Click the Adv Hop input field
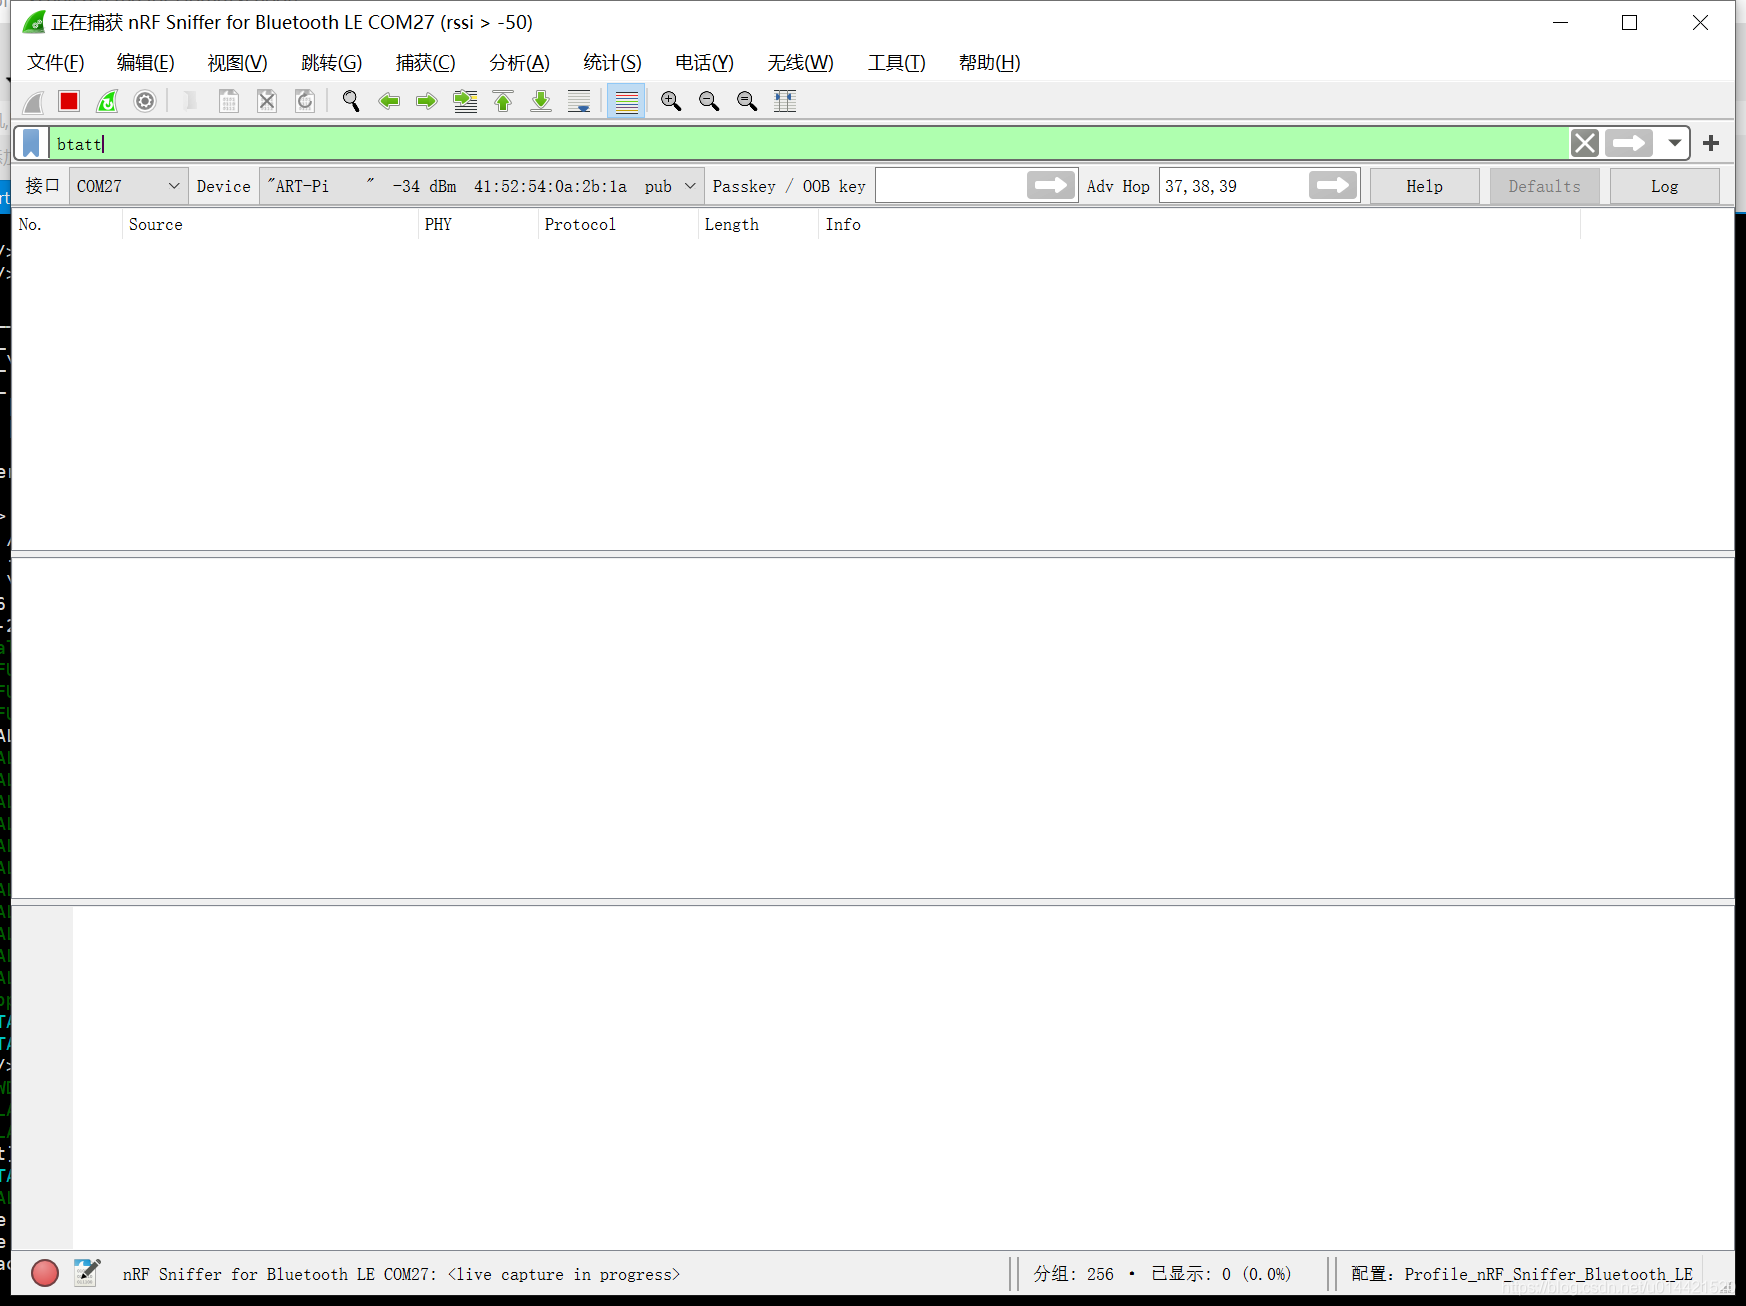Image resolution: width=1746 pixels, height=1306 pixels. pos(1235,186)
